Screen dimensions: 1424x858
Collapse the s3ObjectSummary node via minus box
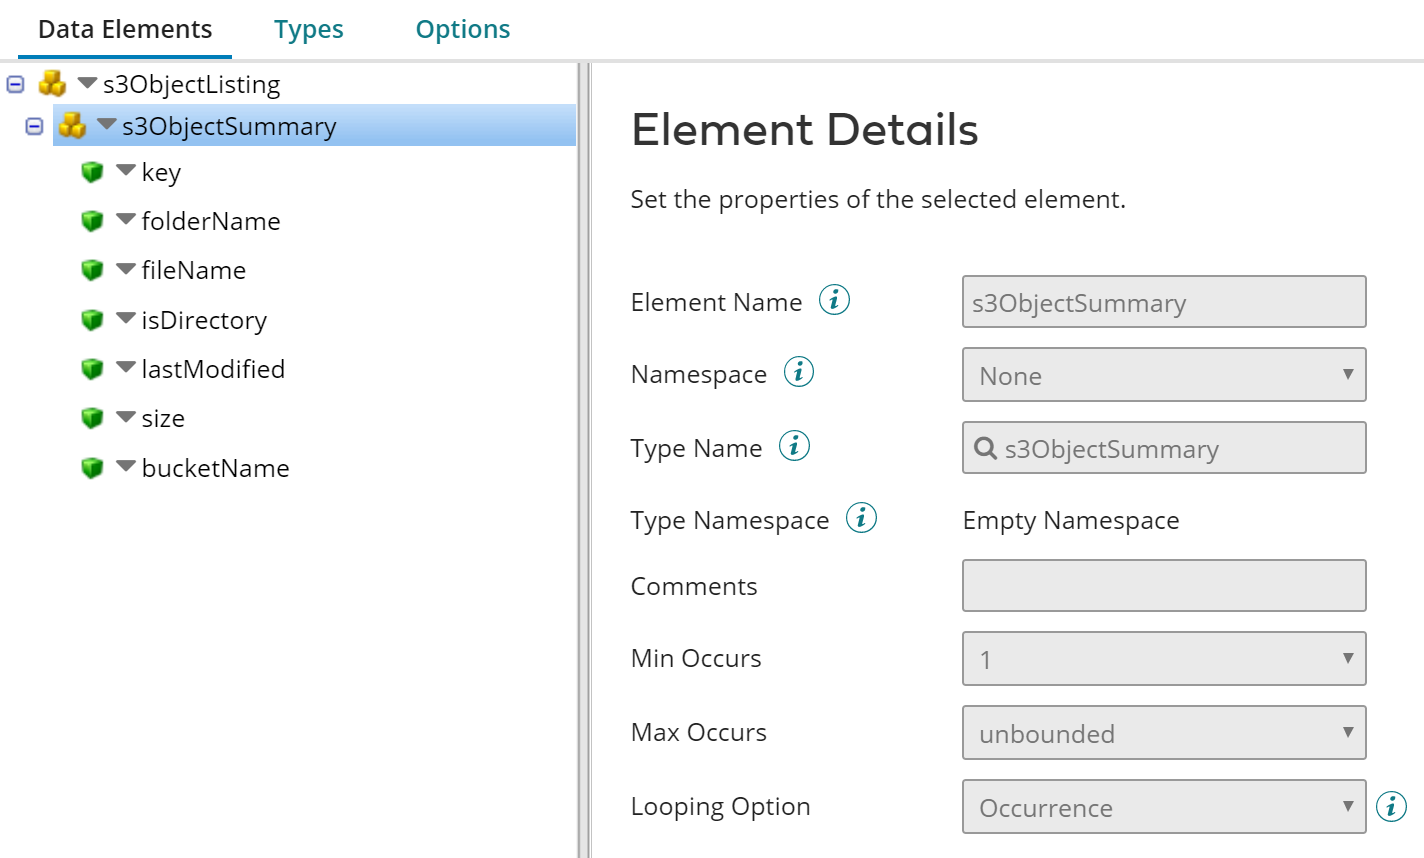pos(33,126)
